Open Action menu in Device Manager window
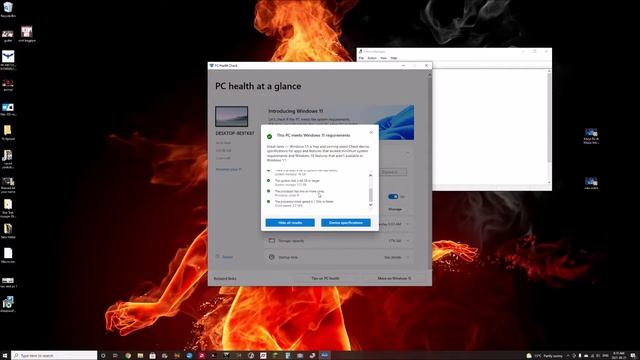This screenshot has width=640, height=360. [x=372, y=58]
